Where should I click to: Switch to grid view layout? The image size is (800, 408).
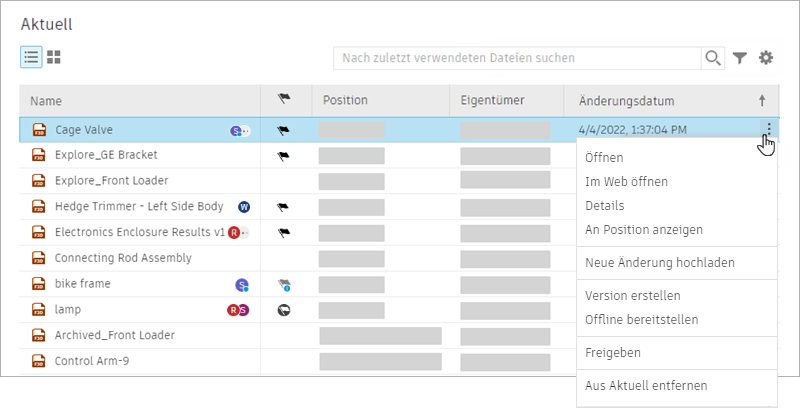coord(54,58)
